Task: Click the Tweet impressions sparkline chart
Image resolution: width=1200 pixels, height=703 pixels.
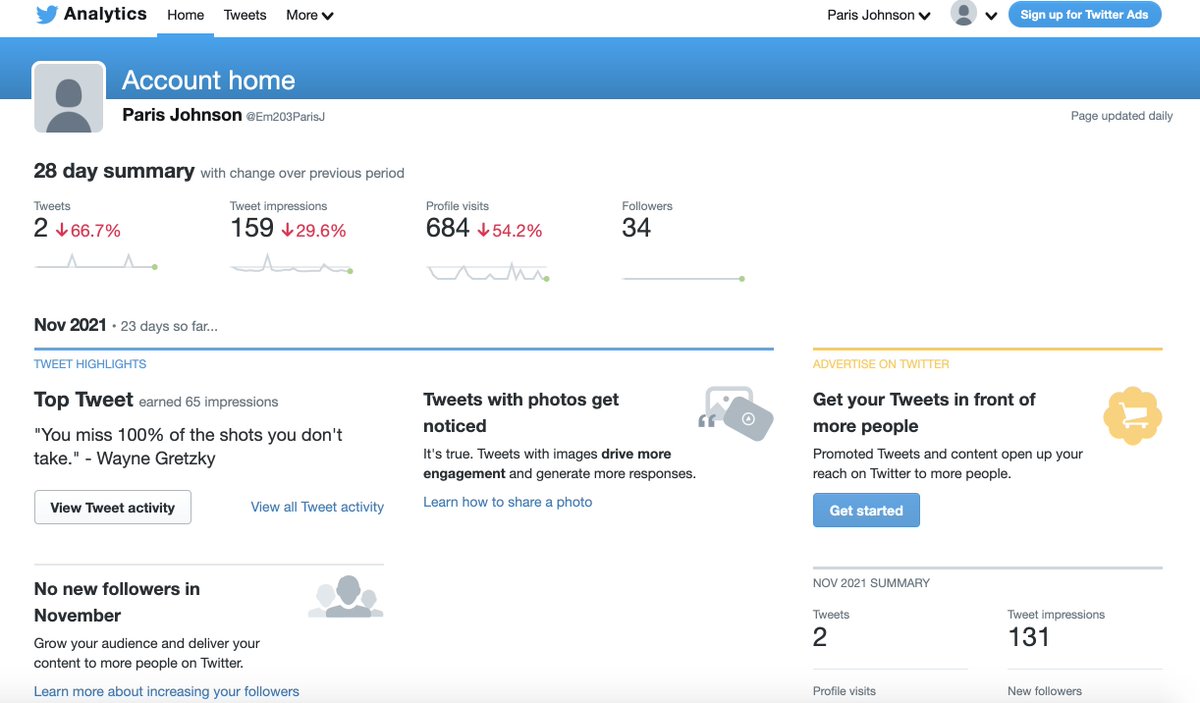Action: [x=292, y=265]
